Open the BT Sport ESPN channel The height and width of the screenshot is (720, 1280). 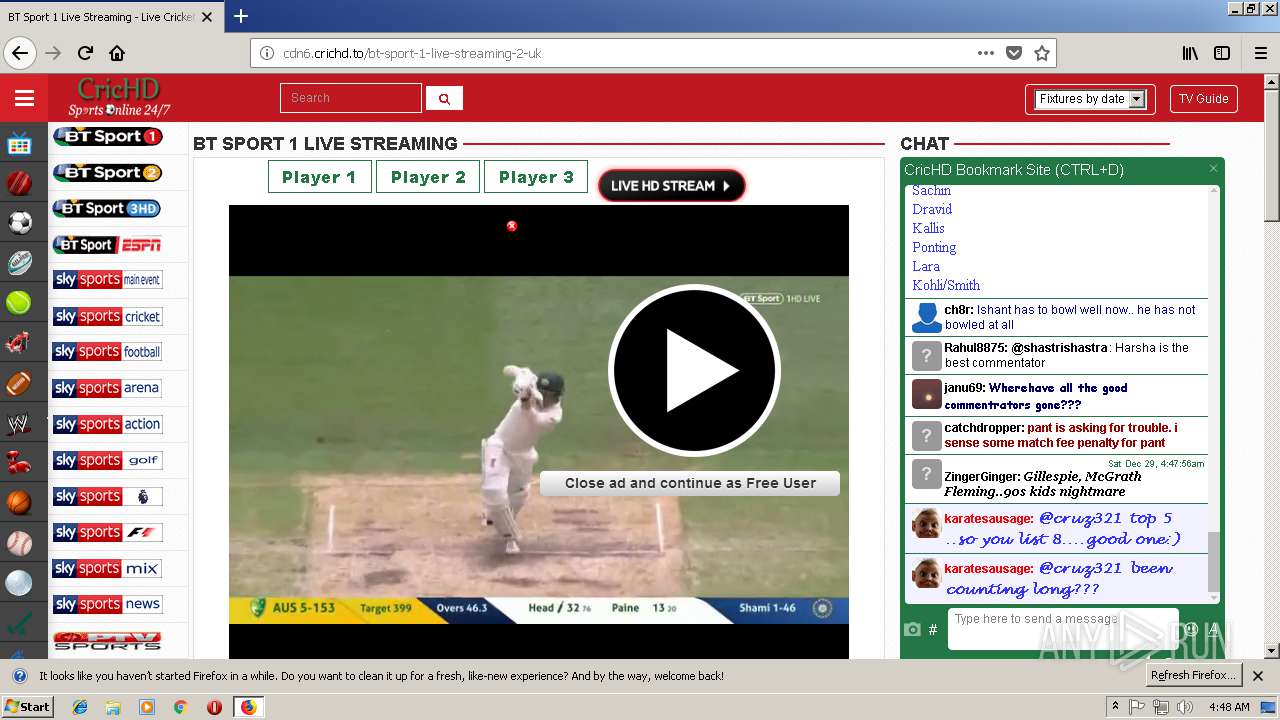point(107,244)
